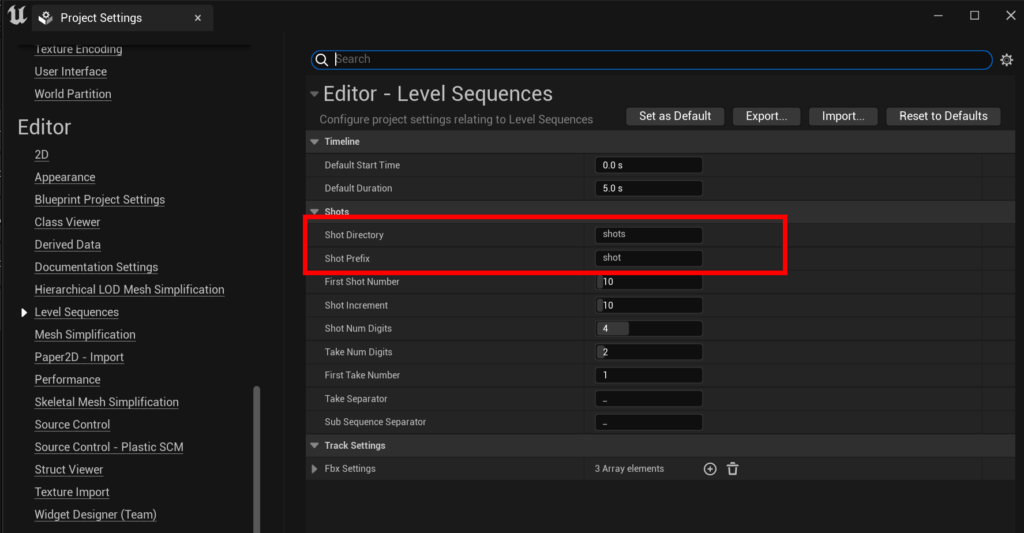The height and width of the screenshot is (533, 1024).
Task: Click the sidebar vertical scrollbar
Action: tap(257, 459)
